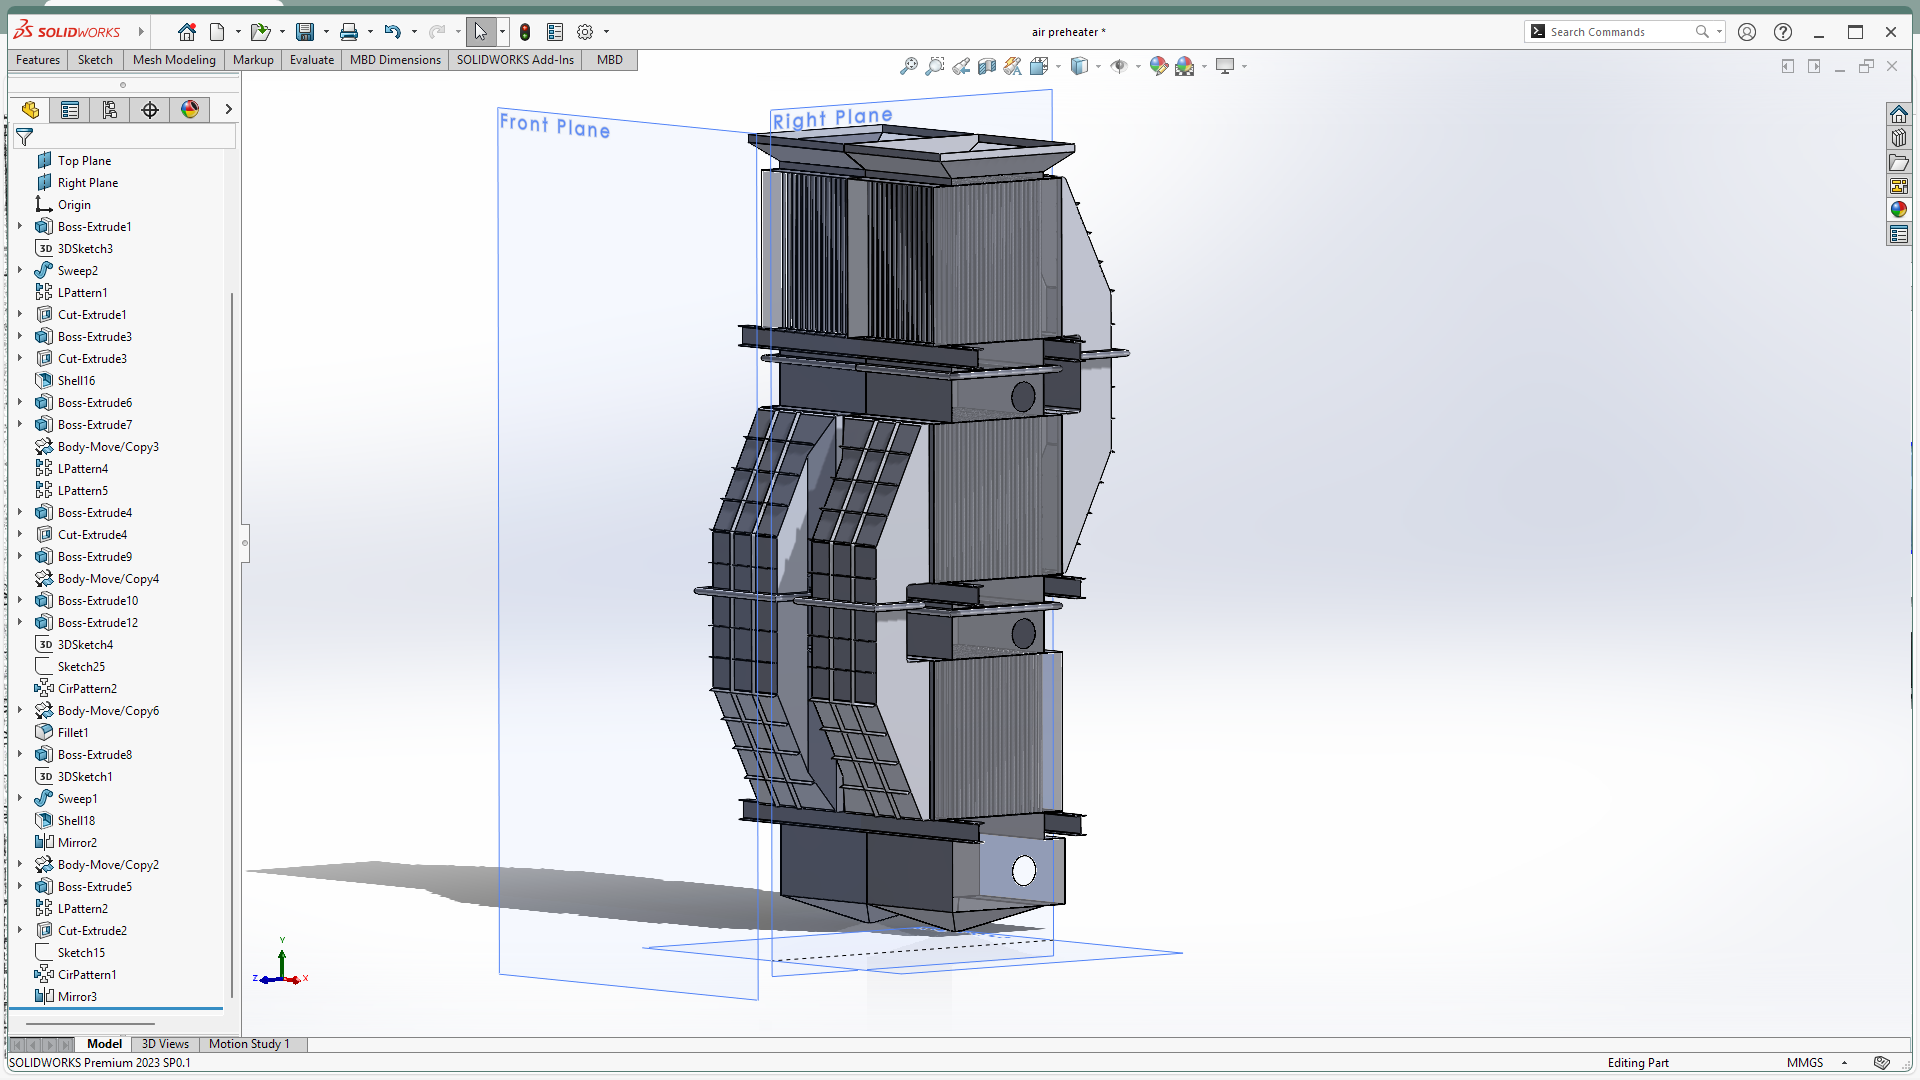Select the Motion Study 1 tab
1920x1080 pixels.
coord(249,1044)
